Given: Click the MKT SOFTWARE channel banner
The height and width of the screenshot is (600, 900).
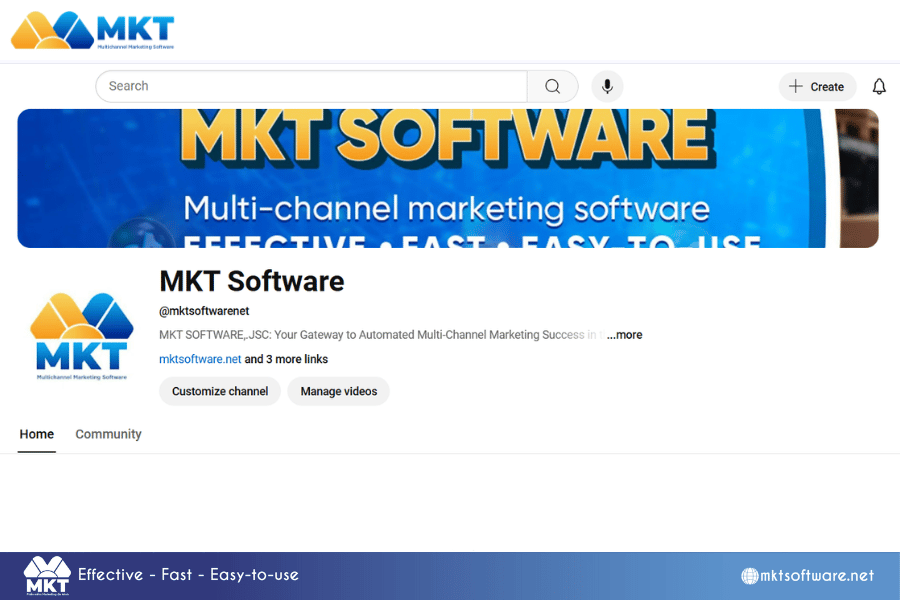Looking at the screenshot, I should click(x=448, y=179).
